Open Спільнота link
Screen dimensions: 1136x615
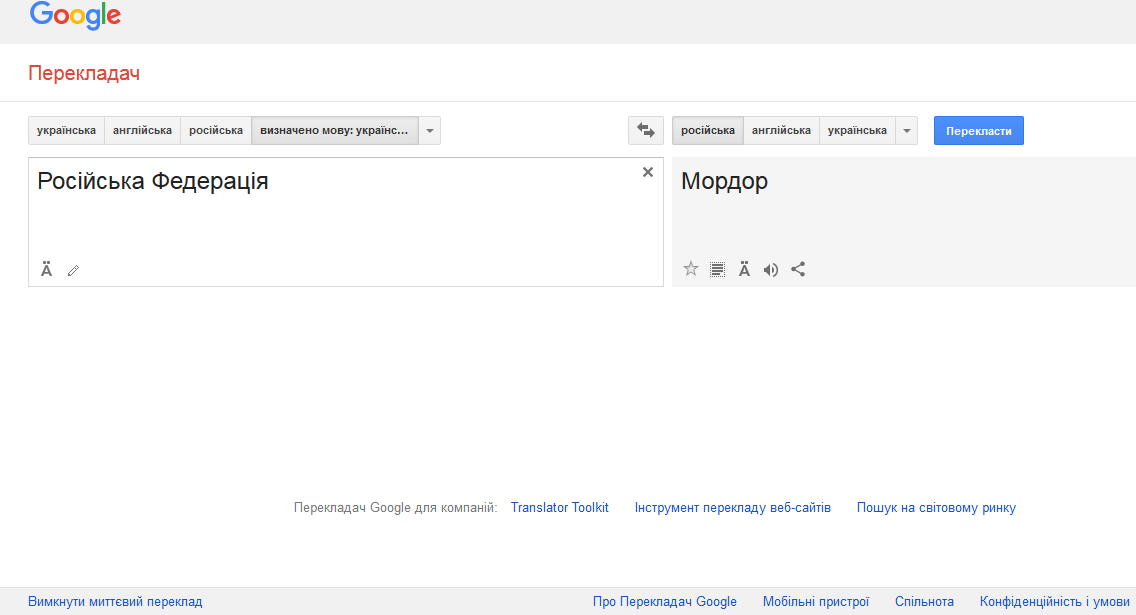tap(924, 601)
